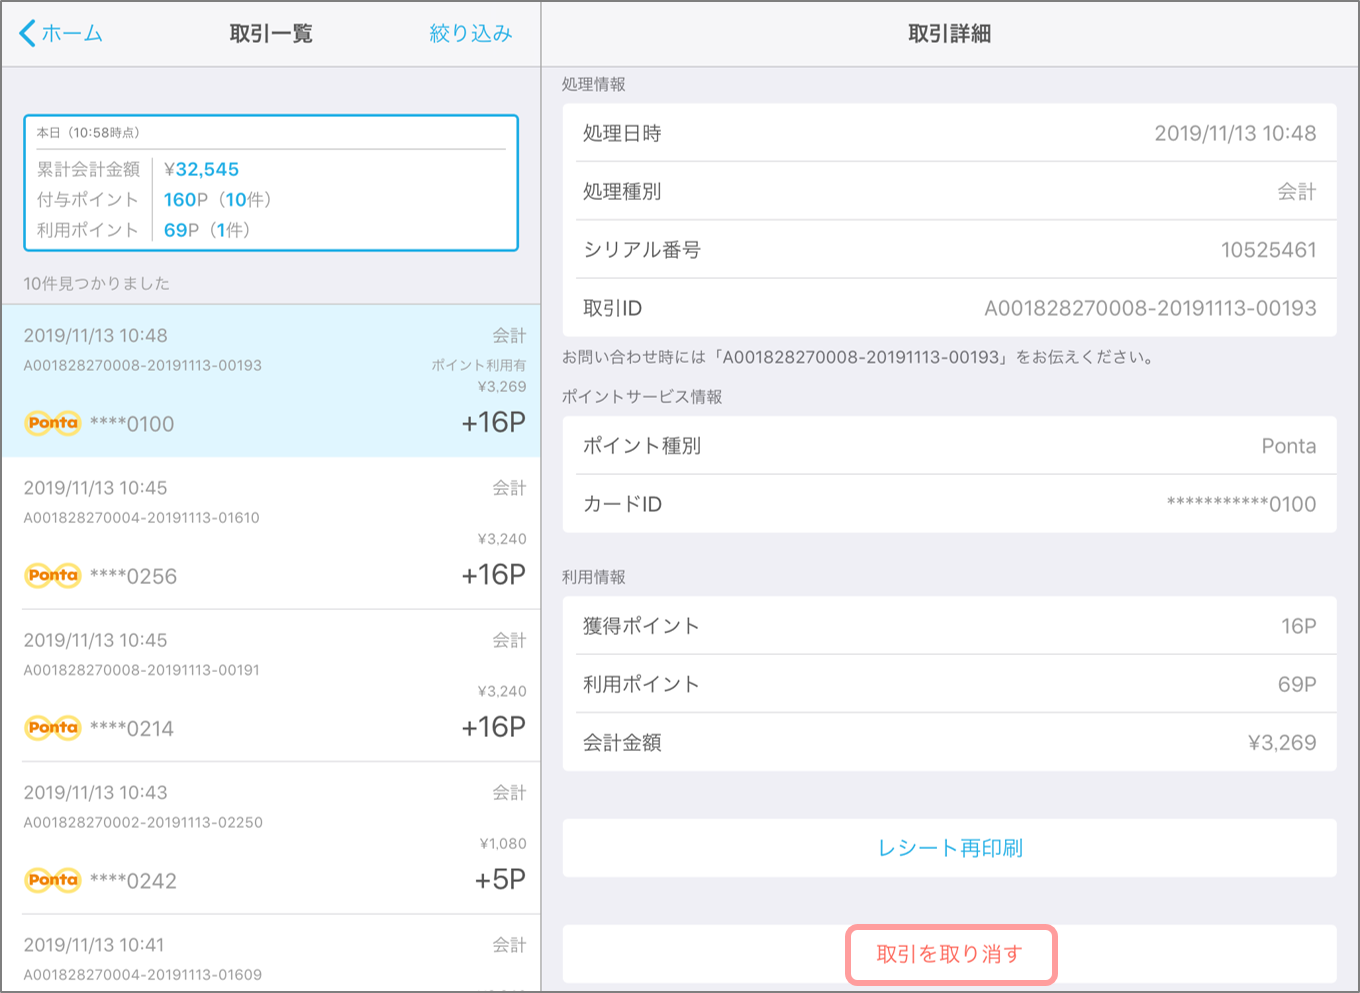Click ¥1,080 amount in list
The height and width of the screenshot is (993, 1360).
(503, 843)
